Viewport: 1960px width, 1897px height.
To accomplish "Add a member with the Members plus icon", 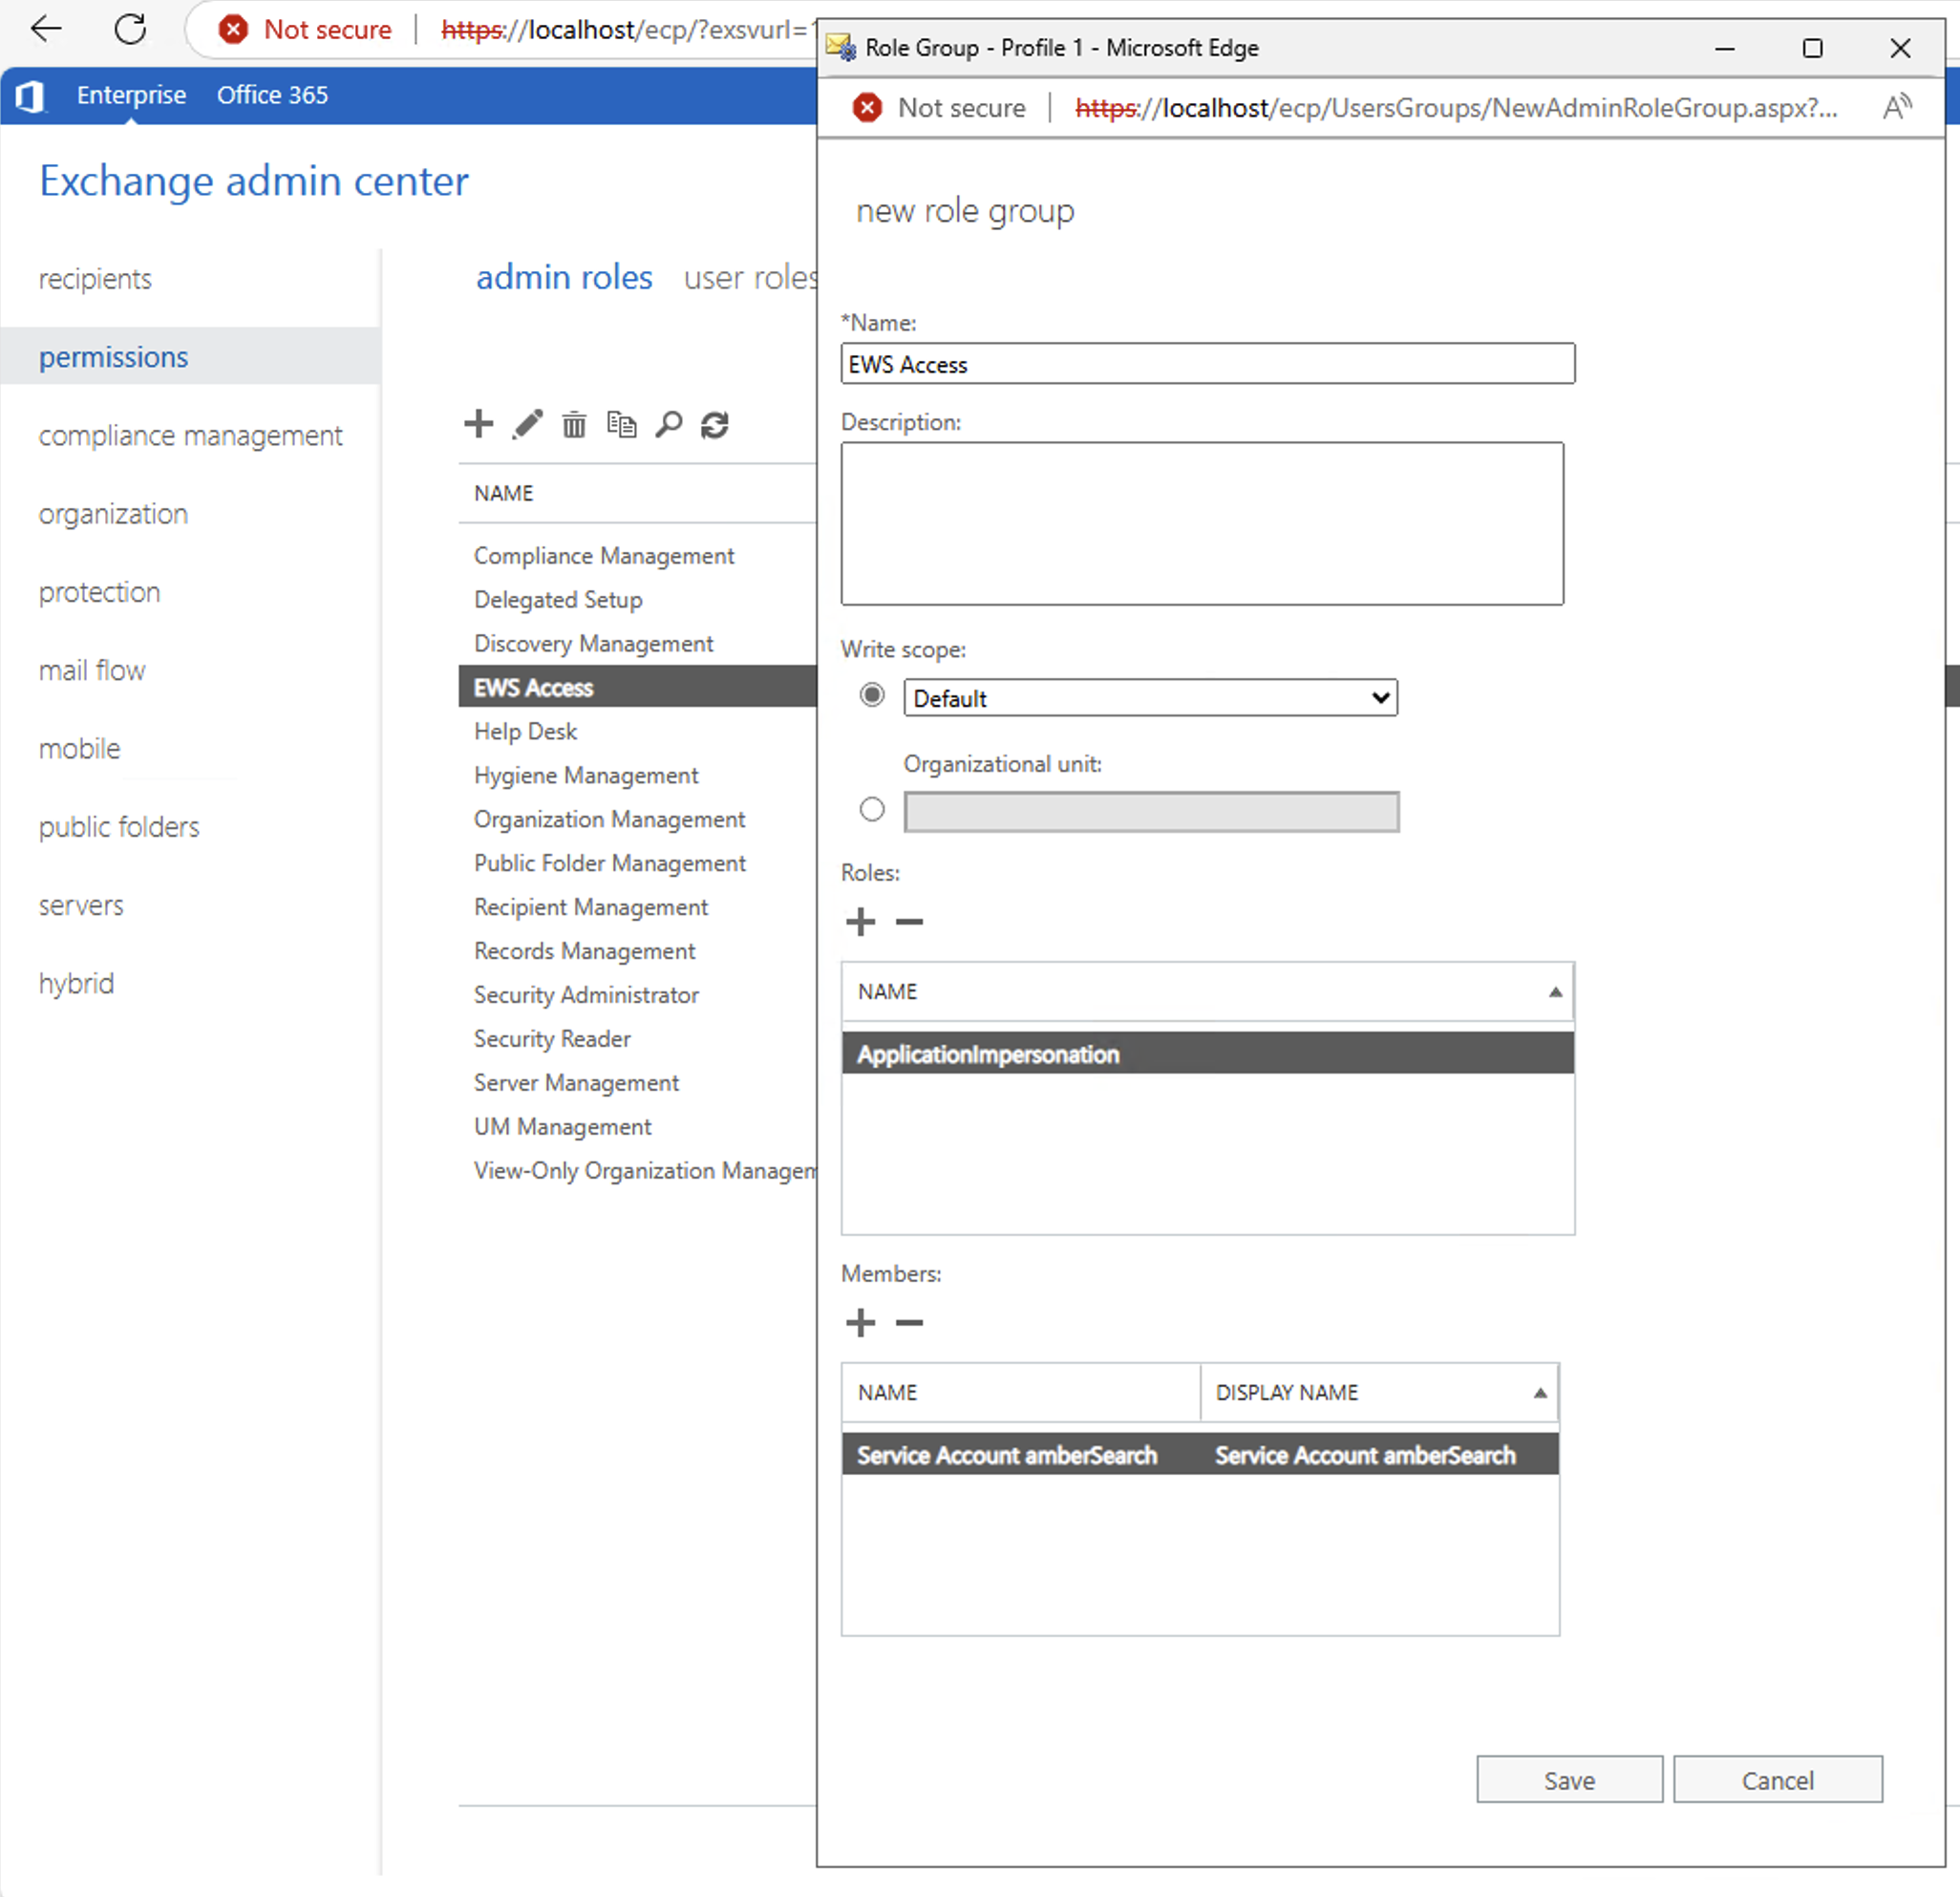I will pyautogui.click(x=860, y=1323).
